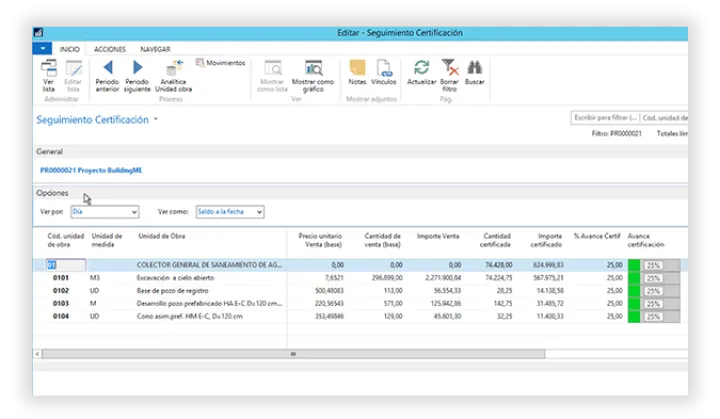Open the Ver como dropdown
The height and width of the screenshot is (419, 720).
(229, 212)
